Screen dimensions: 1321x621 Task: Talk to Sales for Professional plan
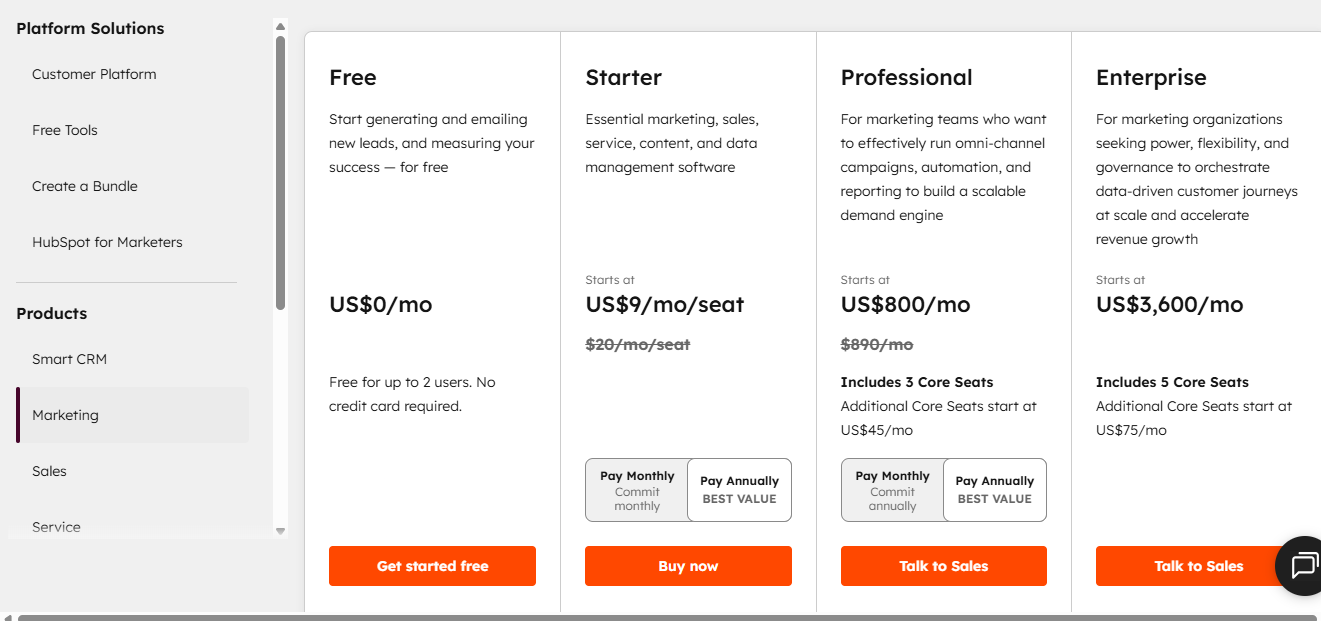click(943, 566)
